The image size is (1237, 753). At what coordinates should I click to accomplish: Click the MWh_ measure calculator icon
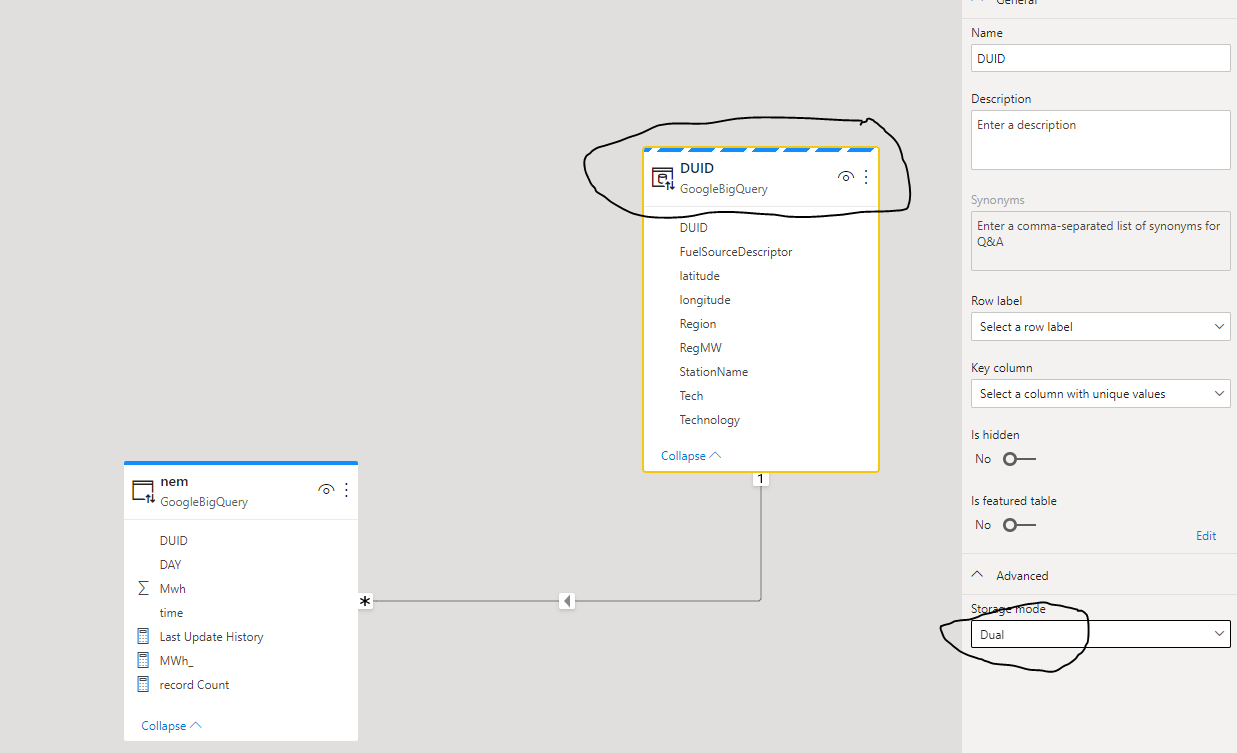[x=142, y=661]
